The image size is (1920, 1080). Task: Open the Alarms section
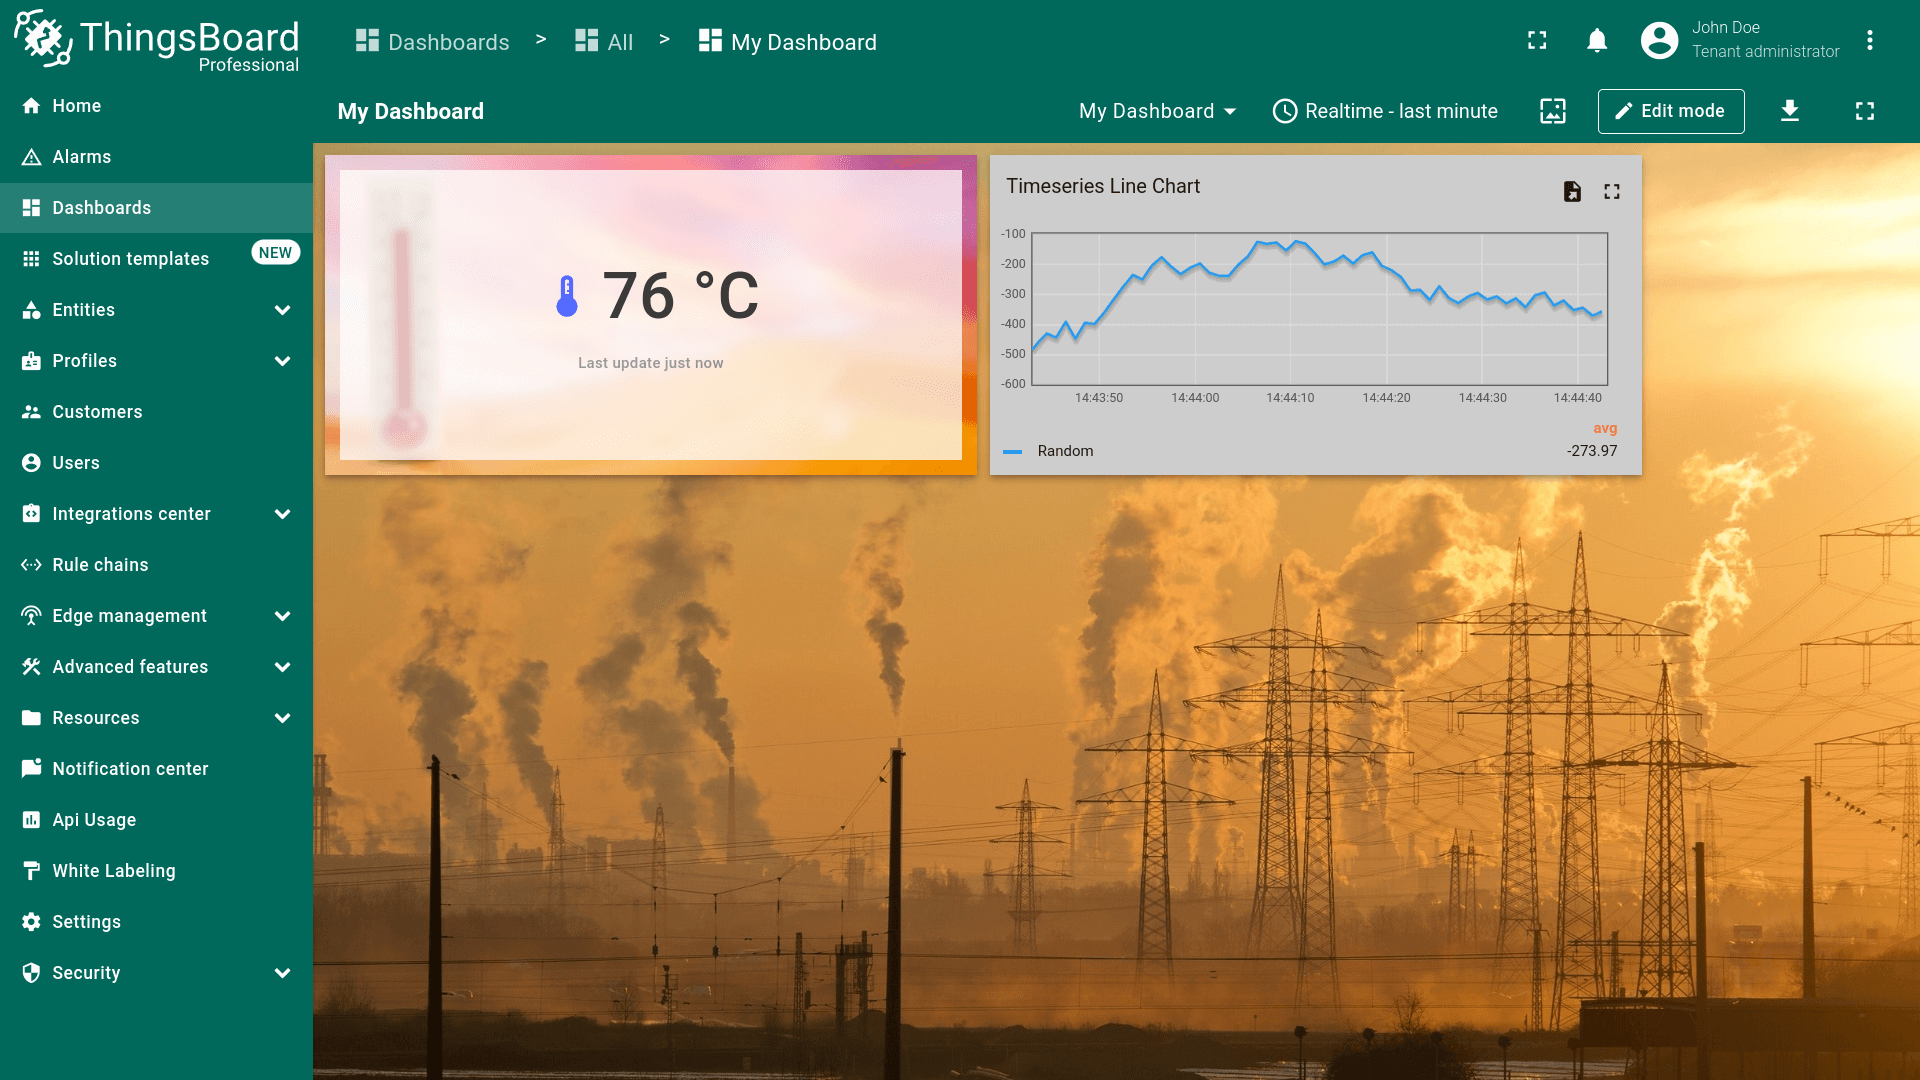tap(156, 157)
